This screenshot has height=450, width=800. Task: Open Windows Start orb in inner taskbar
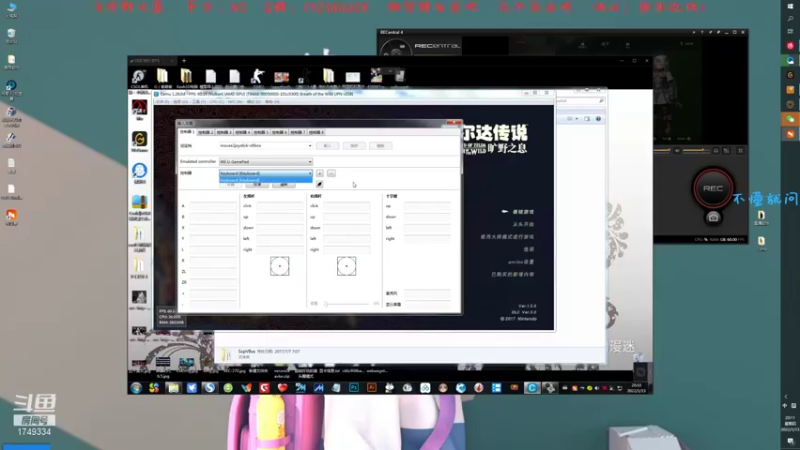136,388
